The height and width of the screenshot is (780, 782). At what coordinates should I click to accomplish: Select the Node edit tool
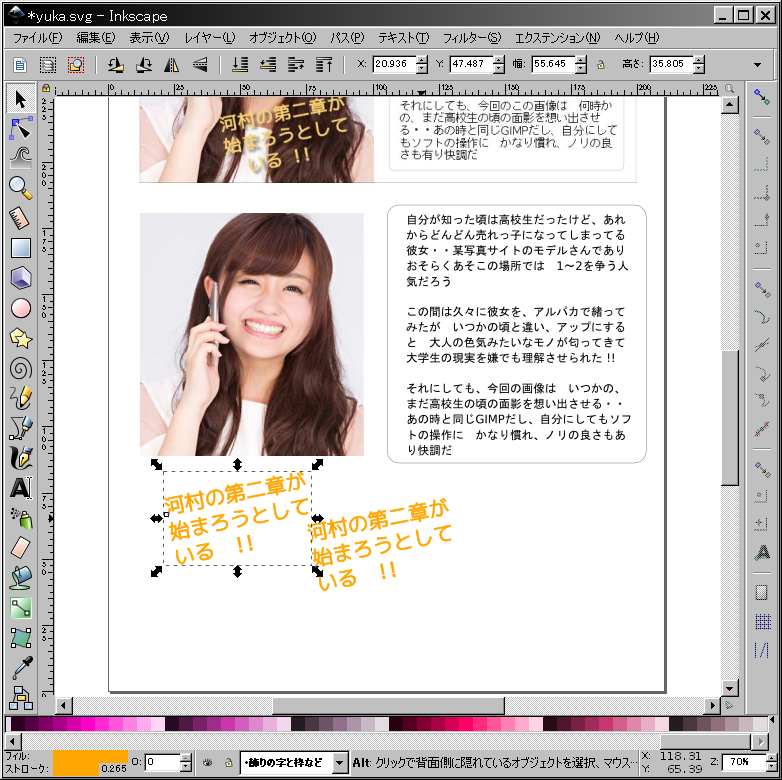pos(20,129)
